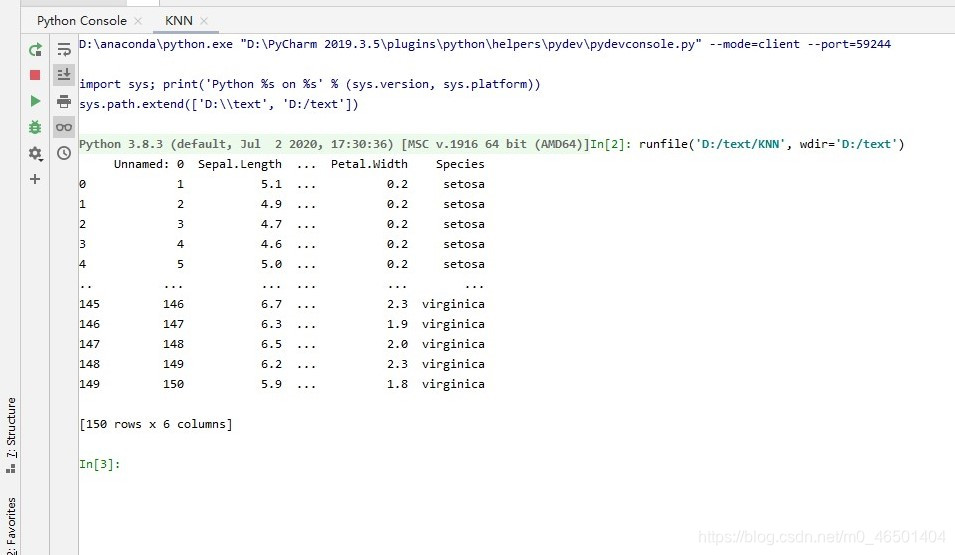Click the Species column header
The width and height of the screenshot is (955, 555).
click(x=460, y=164)
